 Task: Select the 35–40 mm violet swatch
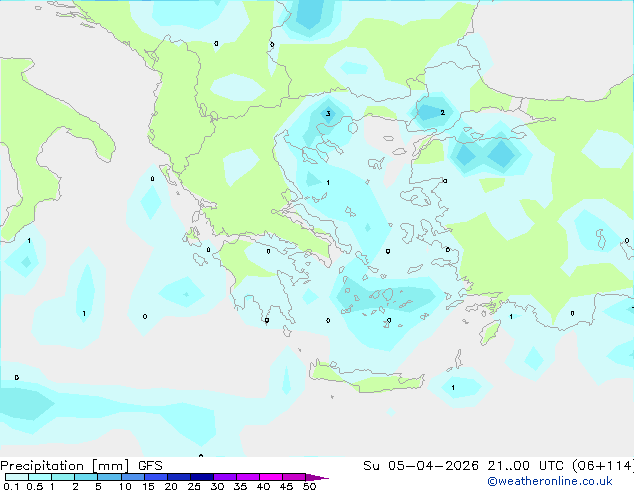[x=248, y=477]
